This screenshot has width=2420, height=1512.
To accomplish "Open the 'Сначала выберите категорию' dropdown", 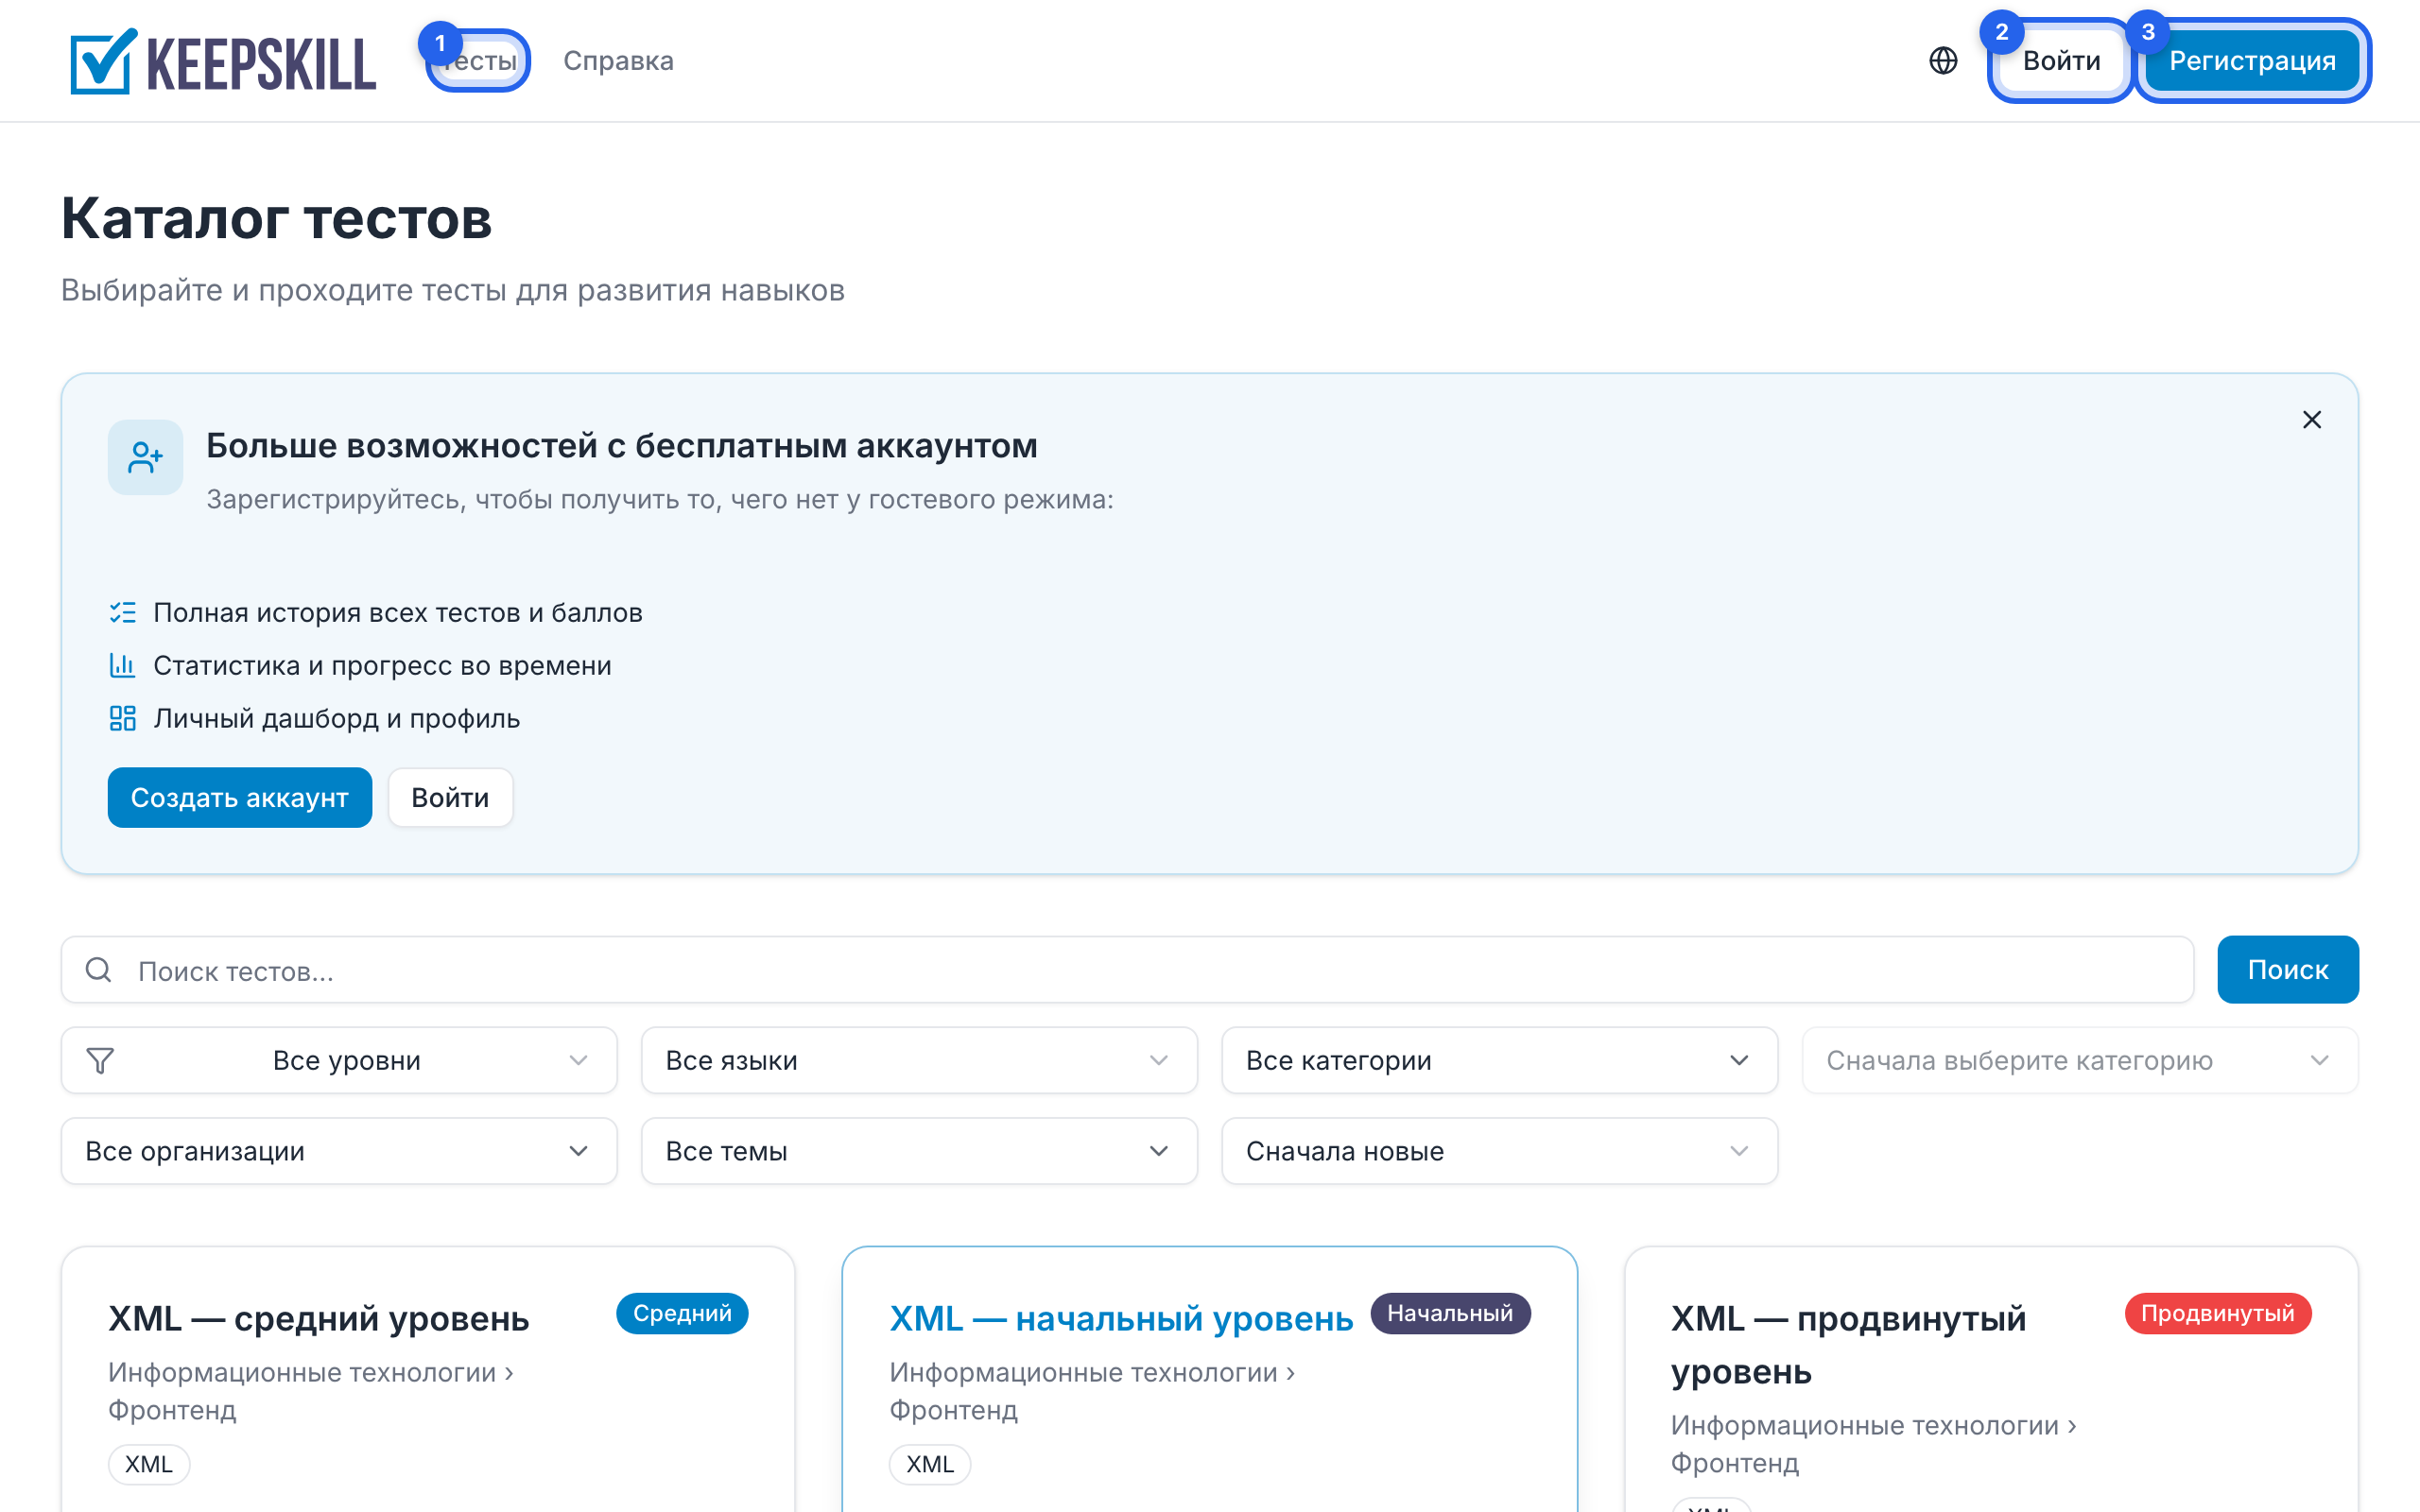I will [2079, 1060].
